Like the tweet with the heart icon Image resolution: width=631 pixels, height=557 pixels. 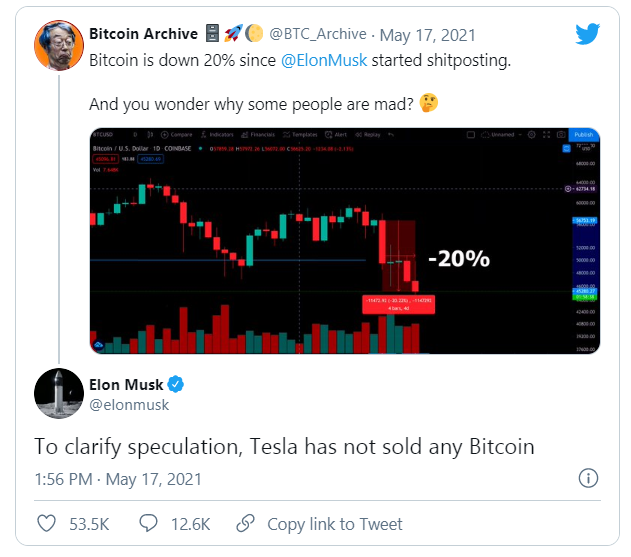[x=47, y=523]
